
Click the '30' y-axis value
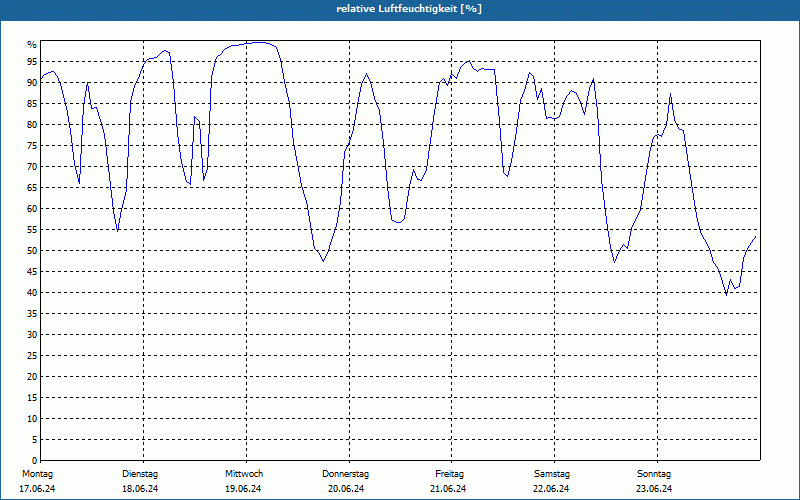tap(32, 335)
